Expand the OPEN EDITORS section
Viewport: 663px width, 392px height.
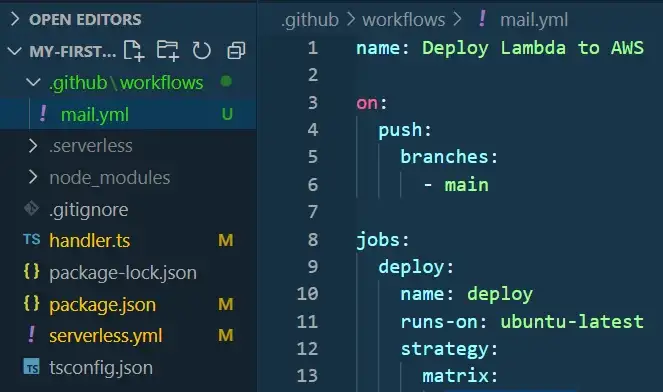point(15,19)
